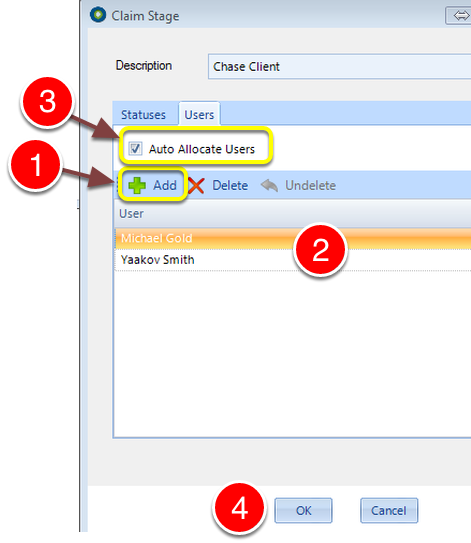This screenshot has height=543, width=471.
Task: Dismiss the dialog with Cancel
Action: pos(389,510)
